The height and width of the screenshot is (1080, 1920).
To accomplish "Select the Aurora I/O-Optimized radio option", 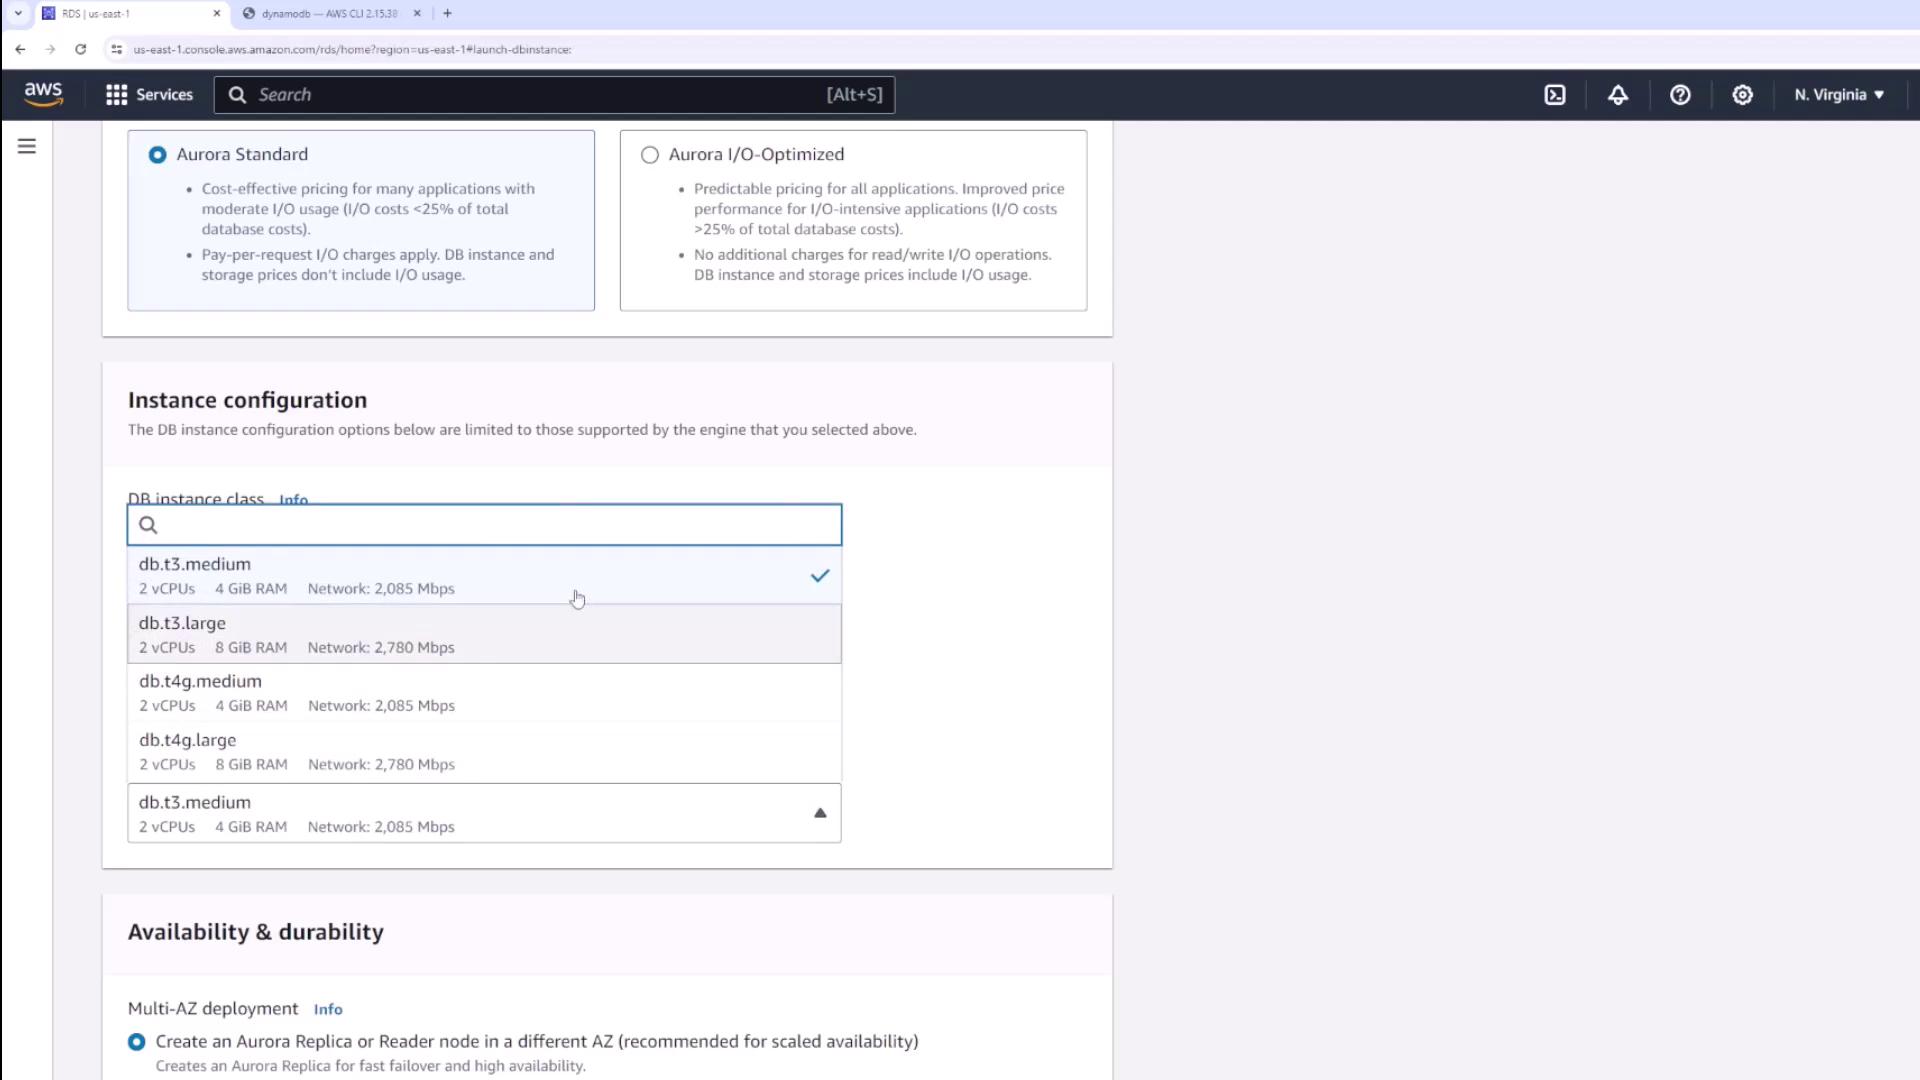I will 650,155.
